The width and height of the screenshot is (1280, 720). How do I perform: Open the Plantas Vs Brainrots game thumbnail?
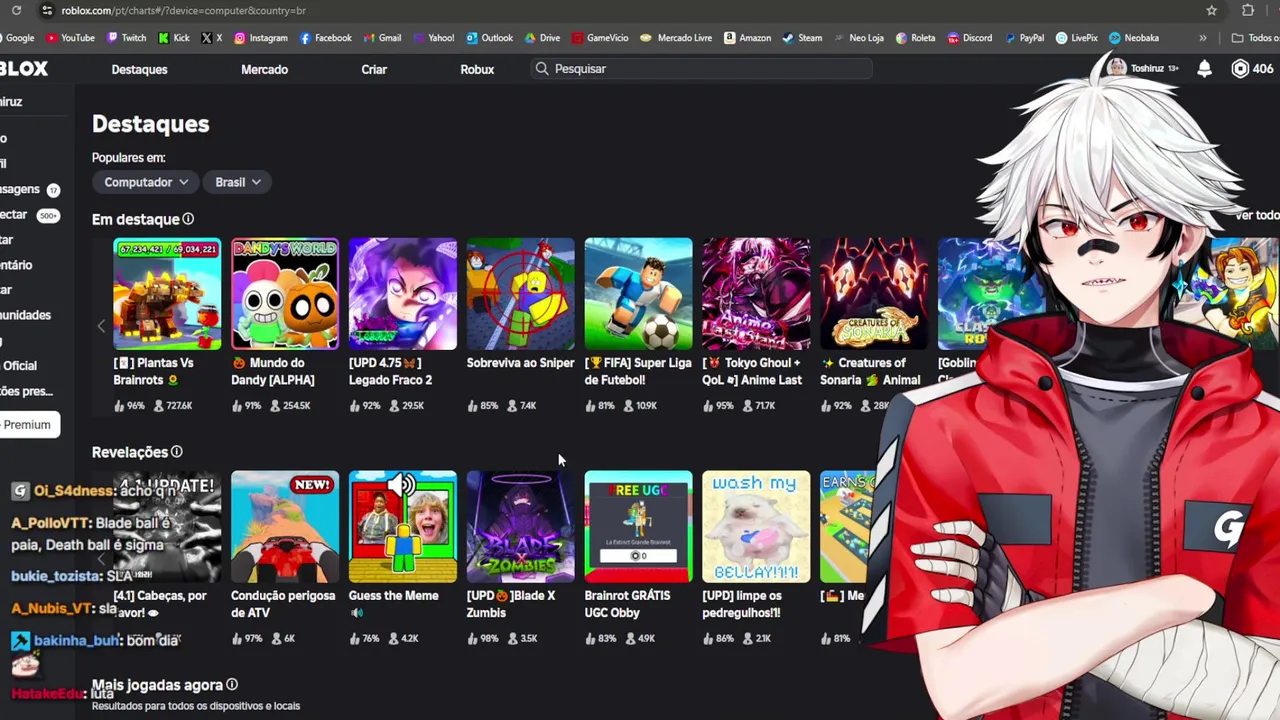coord(167,294)
